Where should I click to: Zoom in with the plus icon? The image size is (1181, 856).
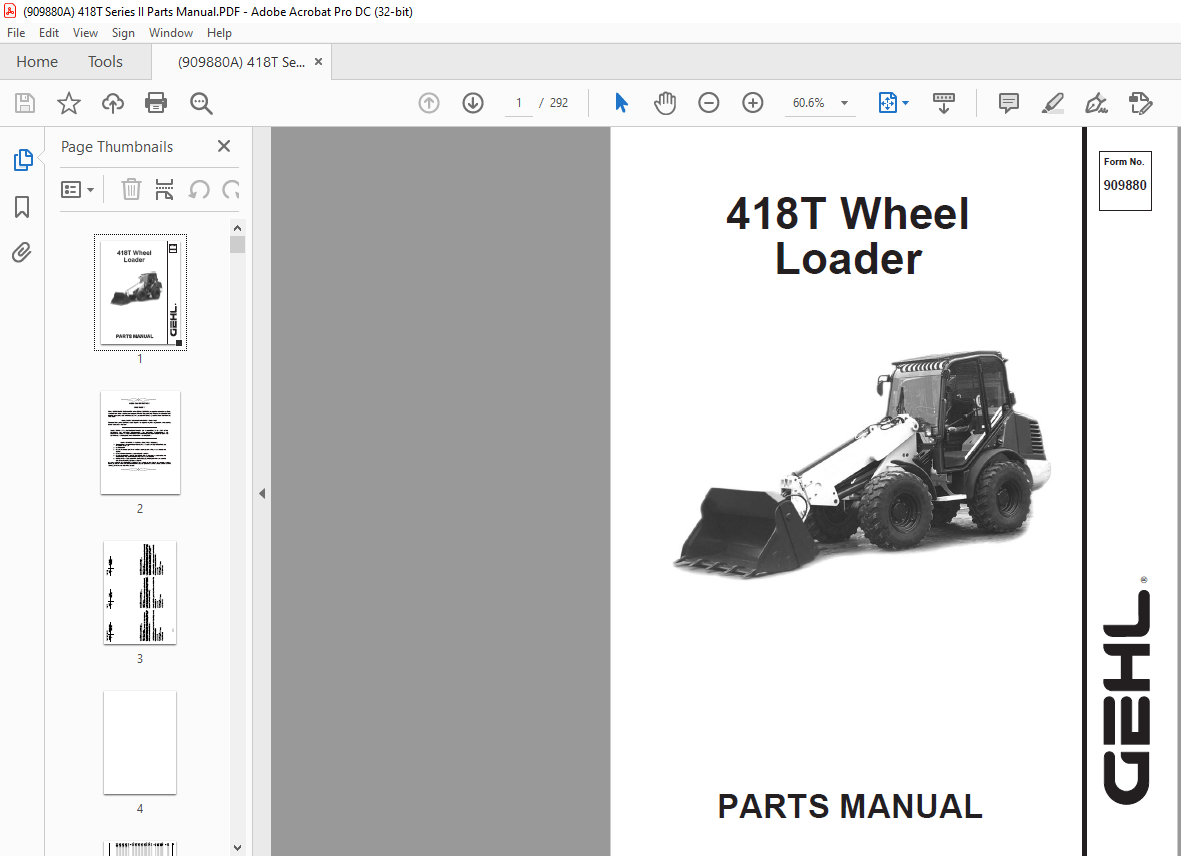(752, 103)
